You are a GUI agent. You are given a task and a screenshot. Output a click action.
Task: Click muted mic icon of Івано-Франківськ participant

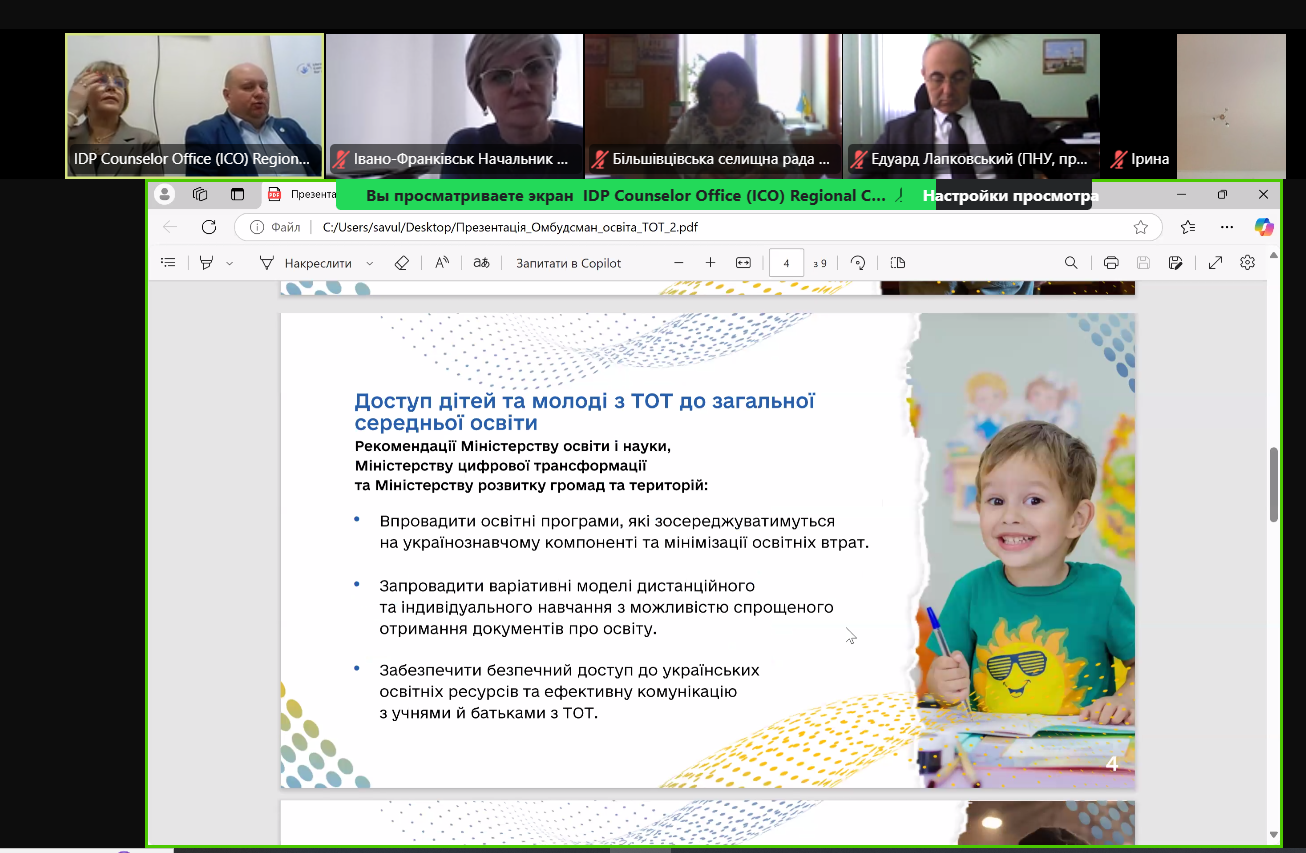(341, 159)
